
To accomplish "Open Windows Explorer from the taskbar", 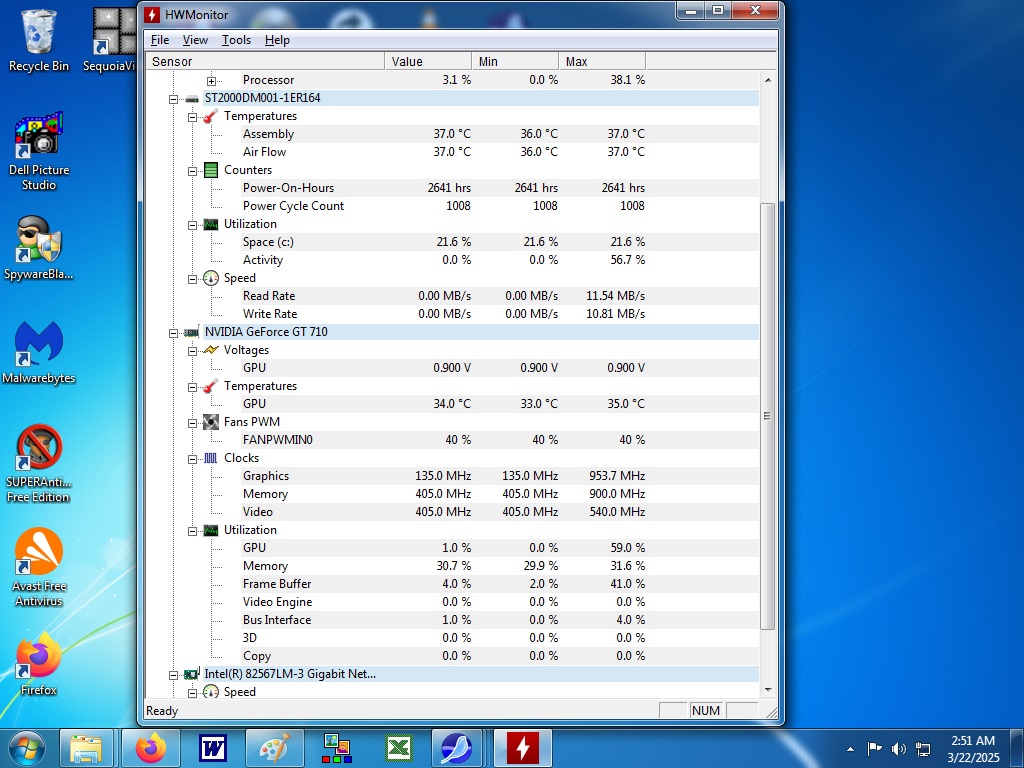I will pos(86,748).
